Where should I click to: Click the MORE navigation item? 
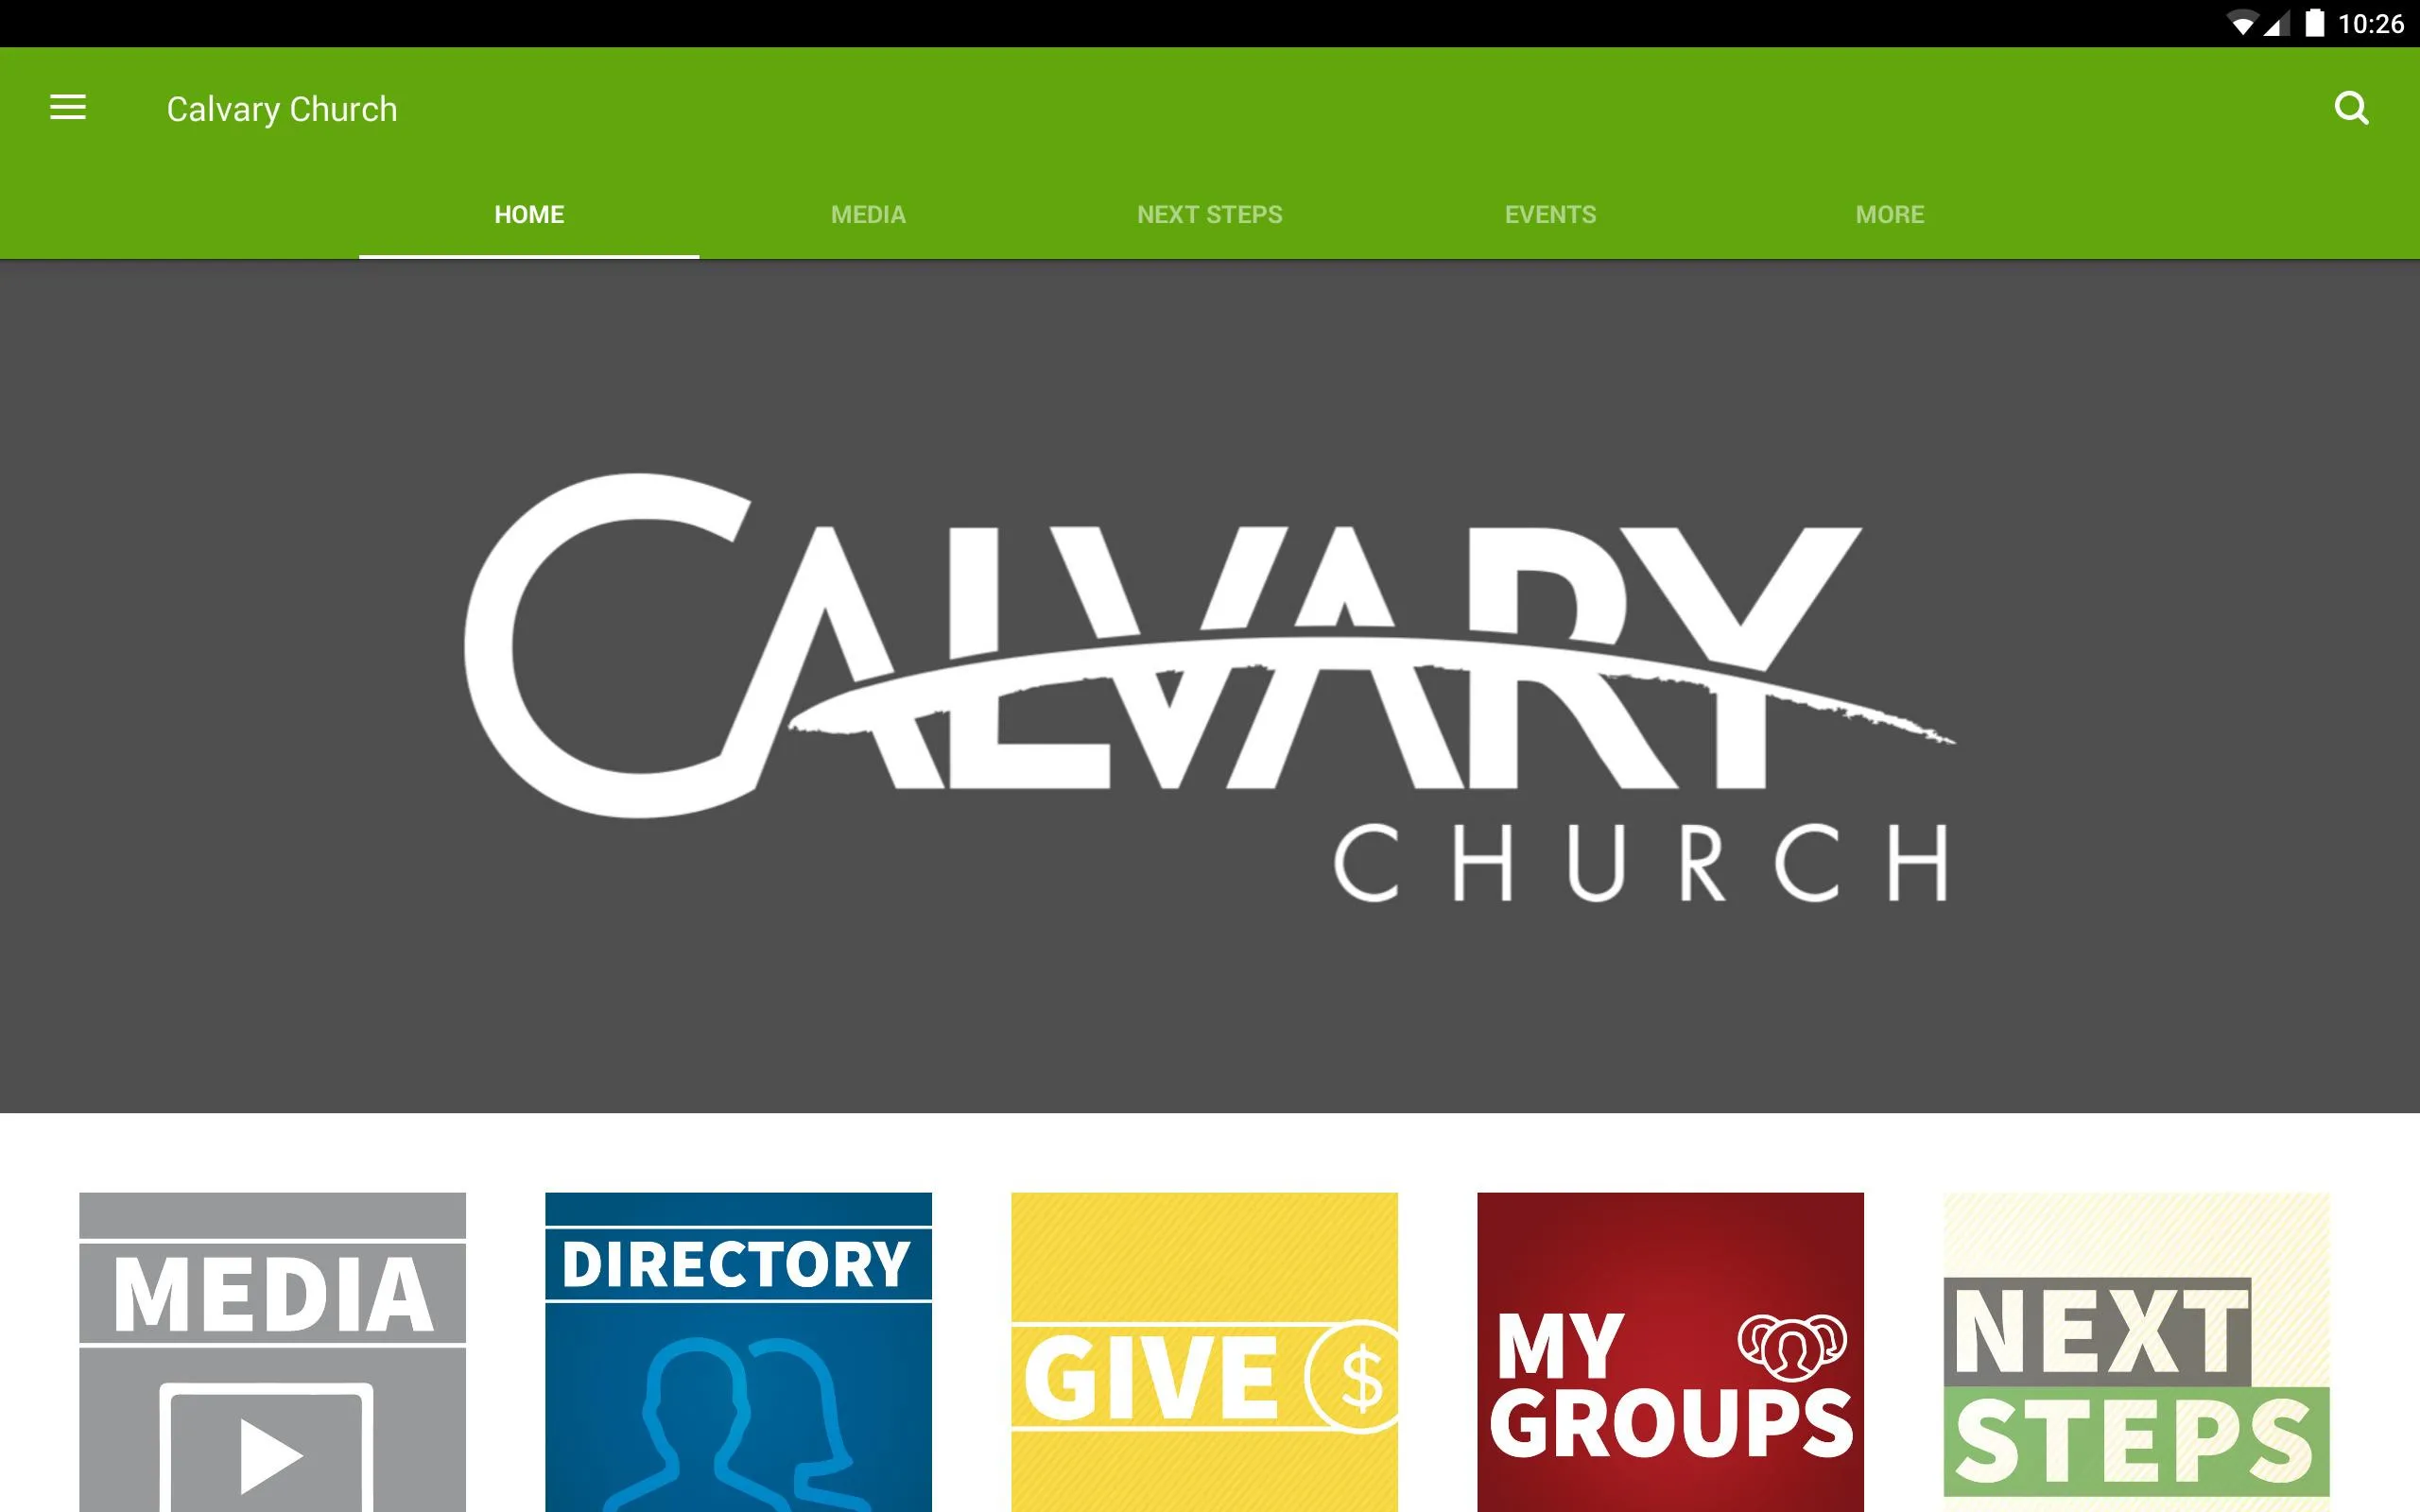[1889, 213]
